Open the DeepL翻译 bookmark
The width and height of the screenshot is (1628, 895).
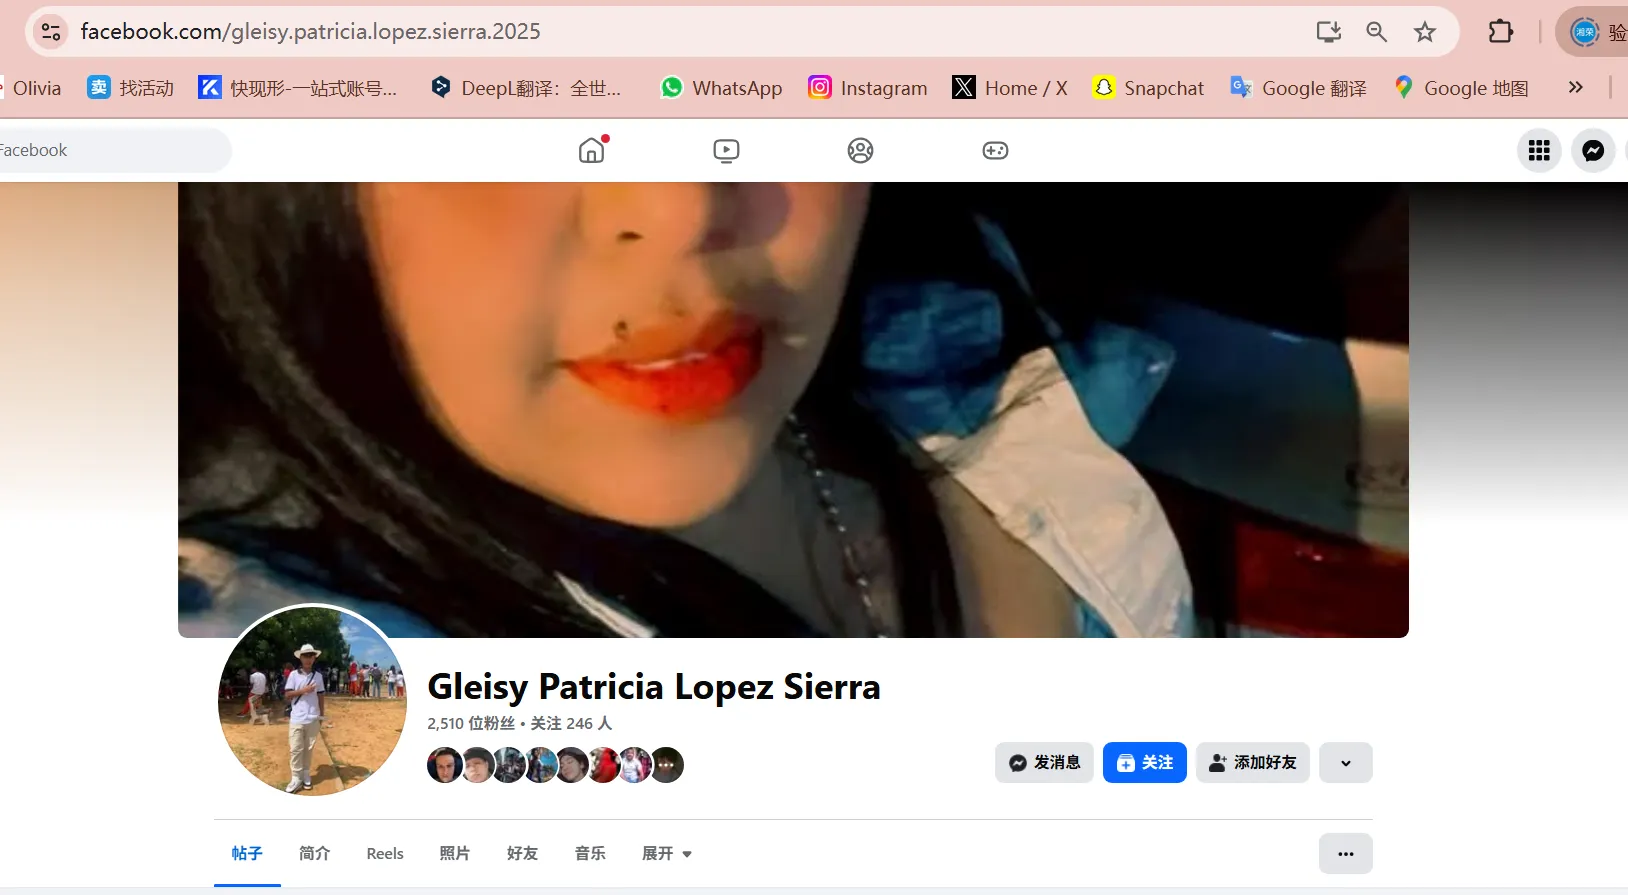pyautogui.click(x=526, y=88)
